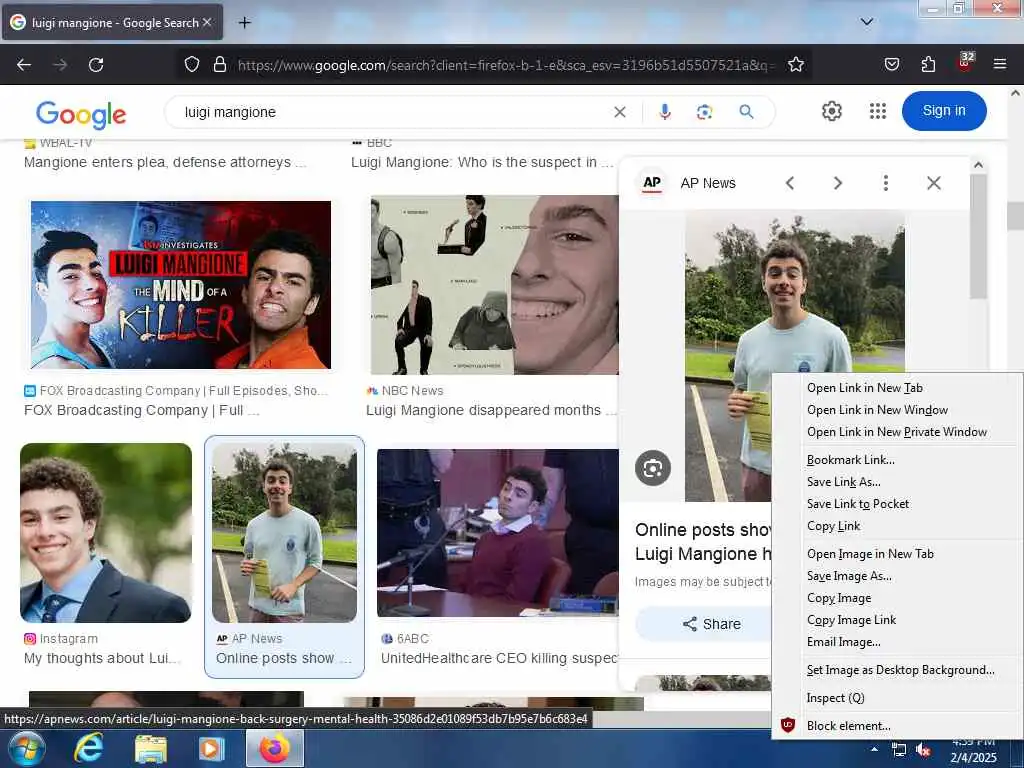Screen dimensions: 1024x768
Task: Open Windows Media Player from taskbar
Action: coord(211,748)
